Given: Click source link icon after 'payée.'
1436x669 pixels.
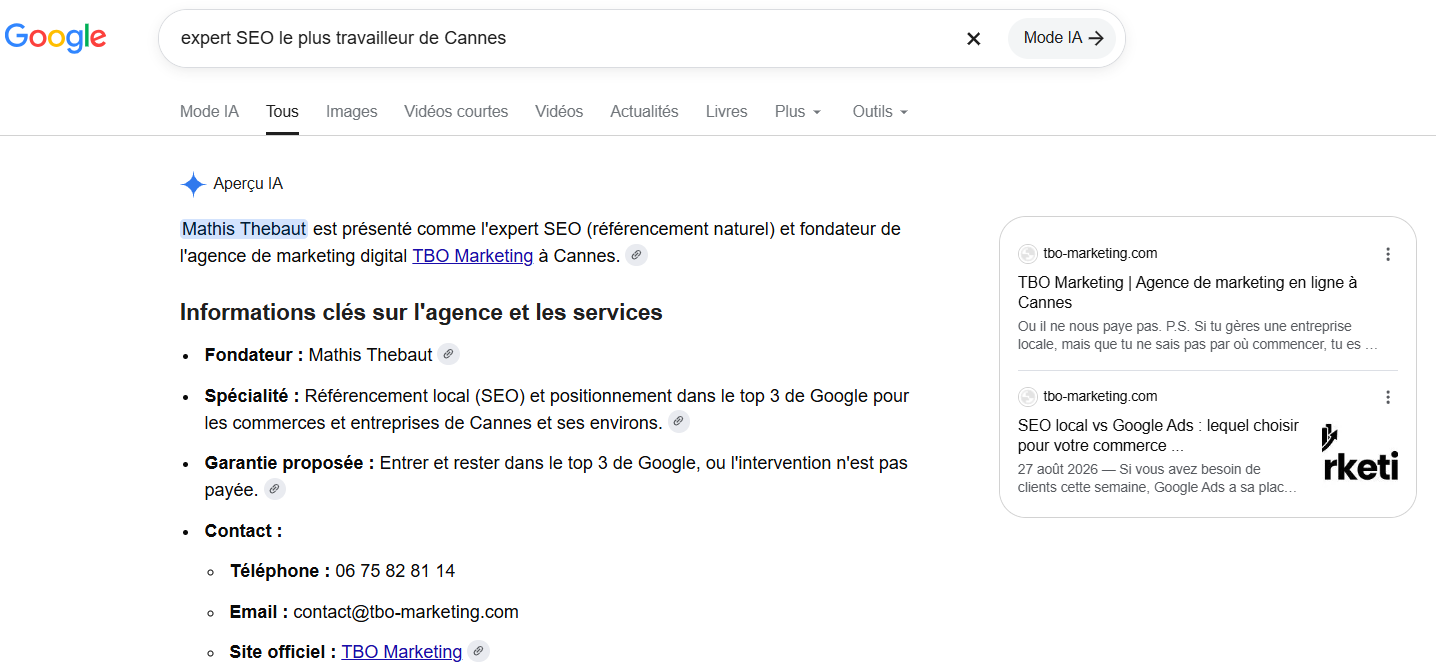Looking at the screenshot, I should [x=275, y=489].
